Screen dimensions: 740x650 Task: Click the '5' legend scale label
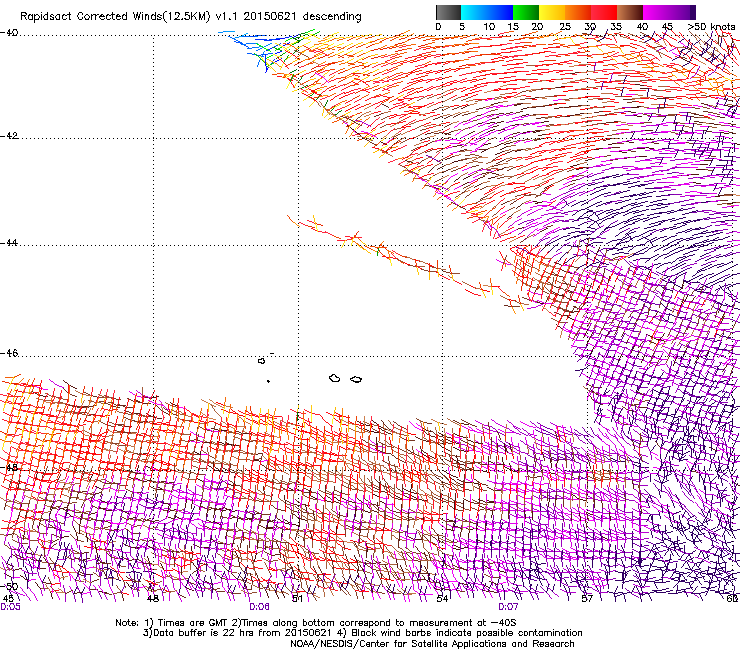point(462,27)
